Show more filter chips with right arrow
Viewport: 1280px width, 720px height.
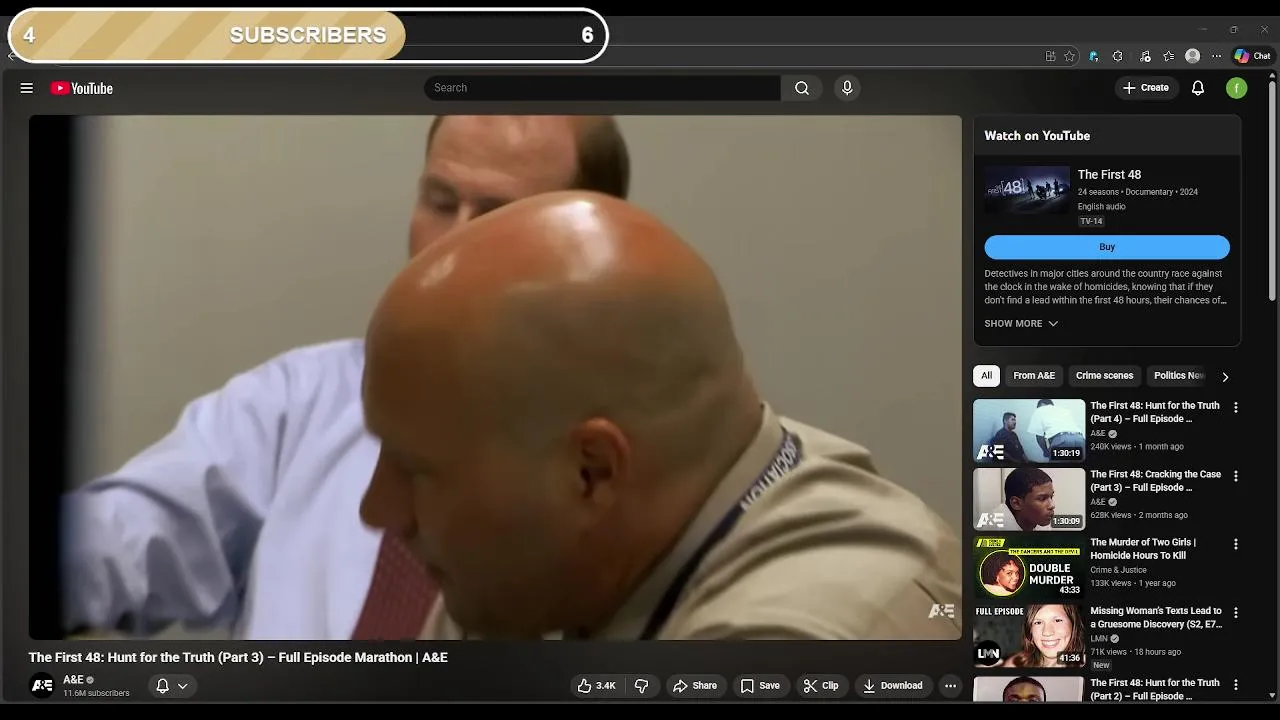coord(1225,376)
